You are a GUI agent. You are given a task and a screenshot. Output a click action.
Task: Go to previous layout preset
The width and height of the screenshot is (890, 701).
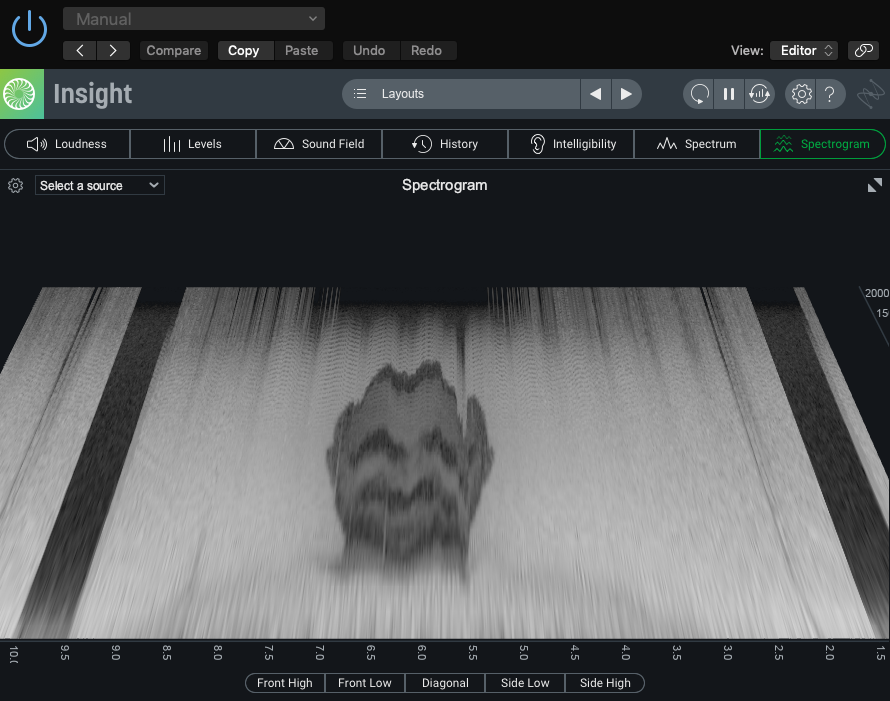coord(596,94)
